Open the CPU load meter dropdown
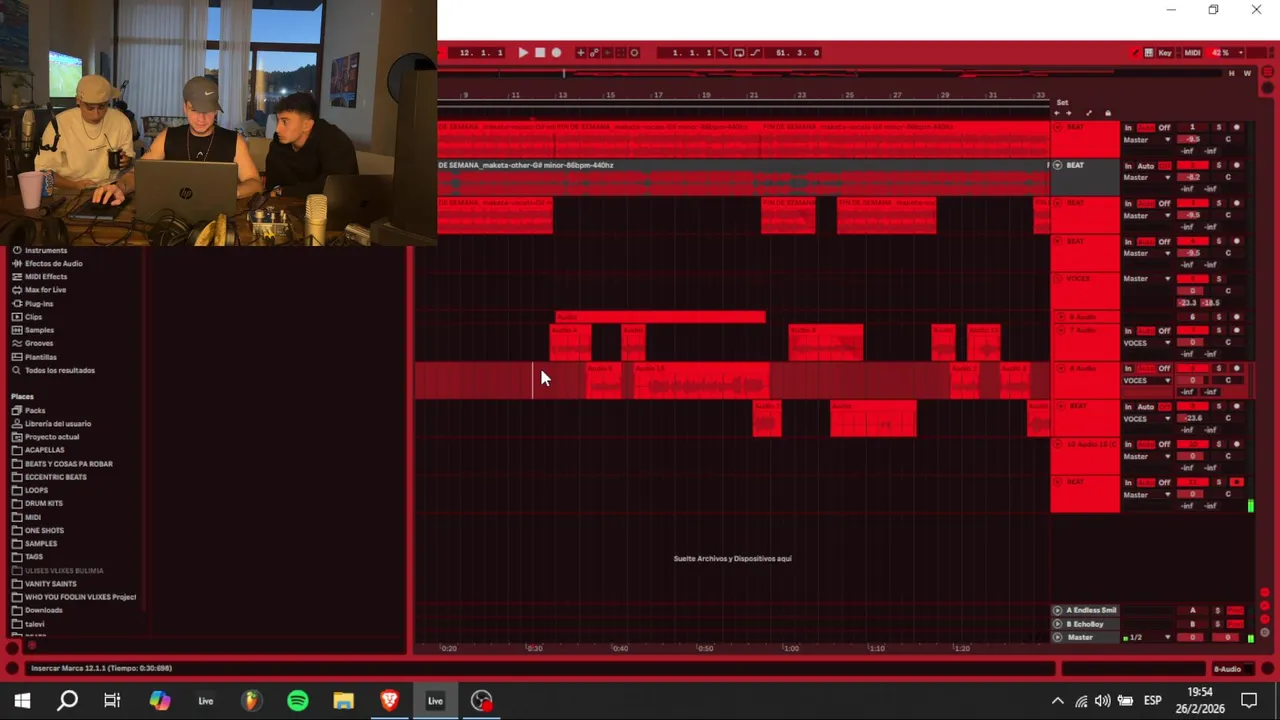Image resolution: width=1280 pixels, height=720 pixels. [1241, 53]
